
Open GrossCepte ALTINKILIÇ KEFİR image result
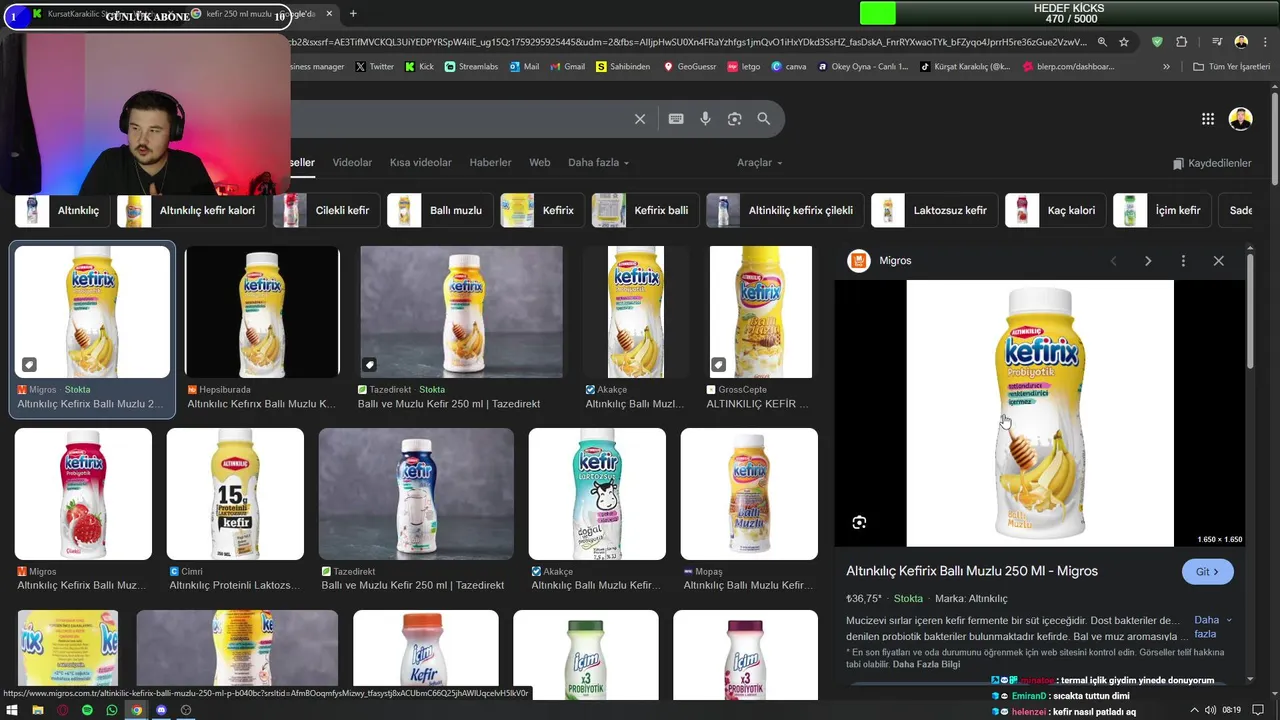click(x=760, y=311)
